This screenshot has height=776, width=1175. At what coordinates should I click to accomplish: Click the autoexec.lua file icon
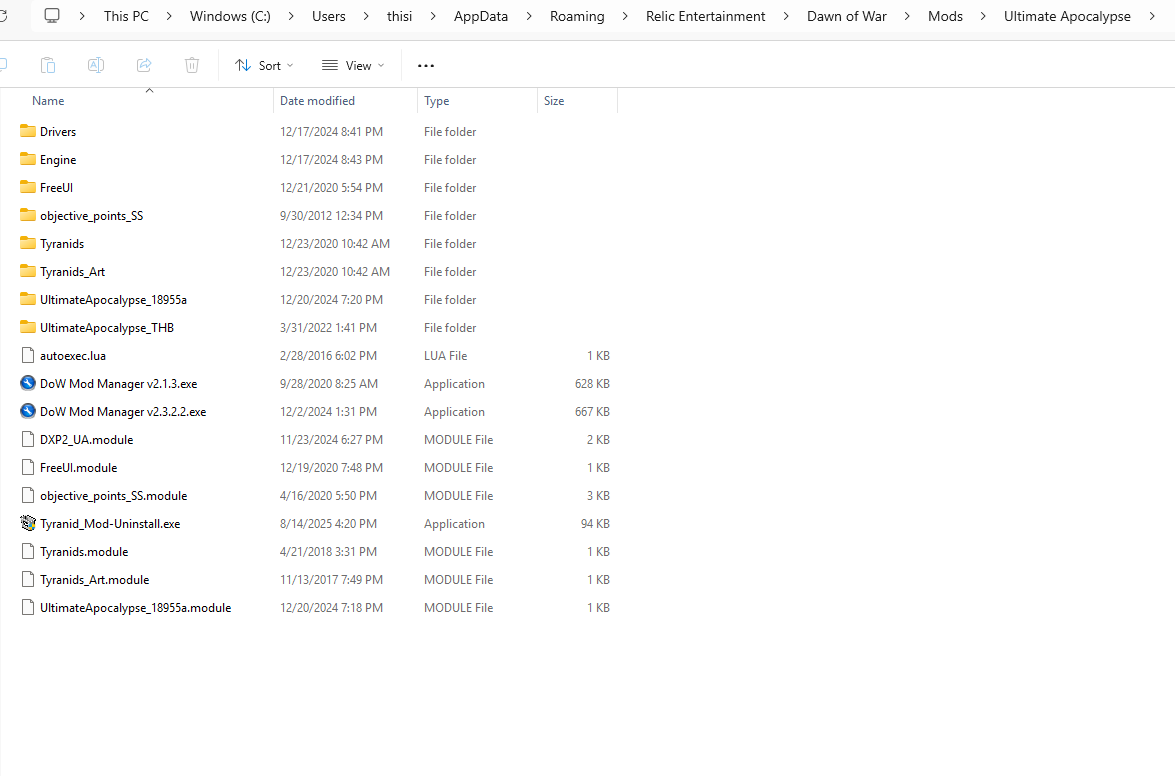pyautogui.click(x=28, y=355)
